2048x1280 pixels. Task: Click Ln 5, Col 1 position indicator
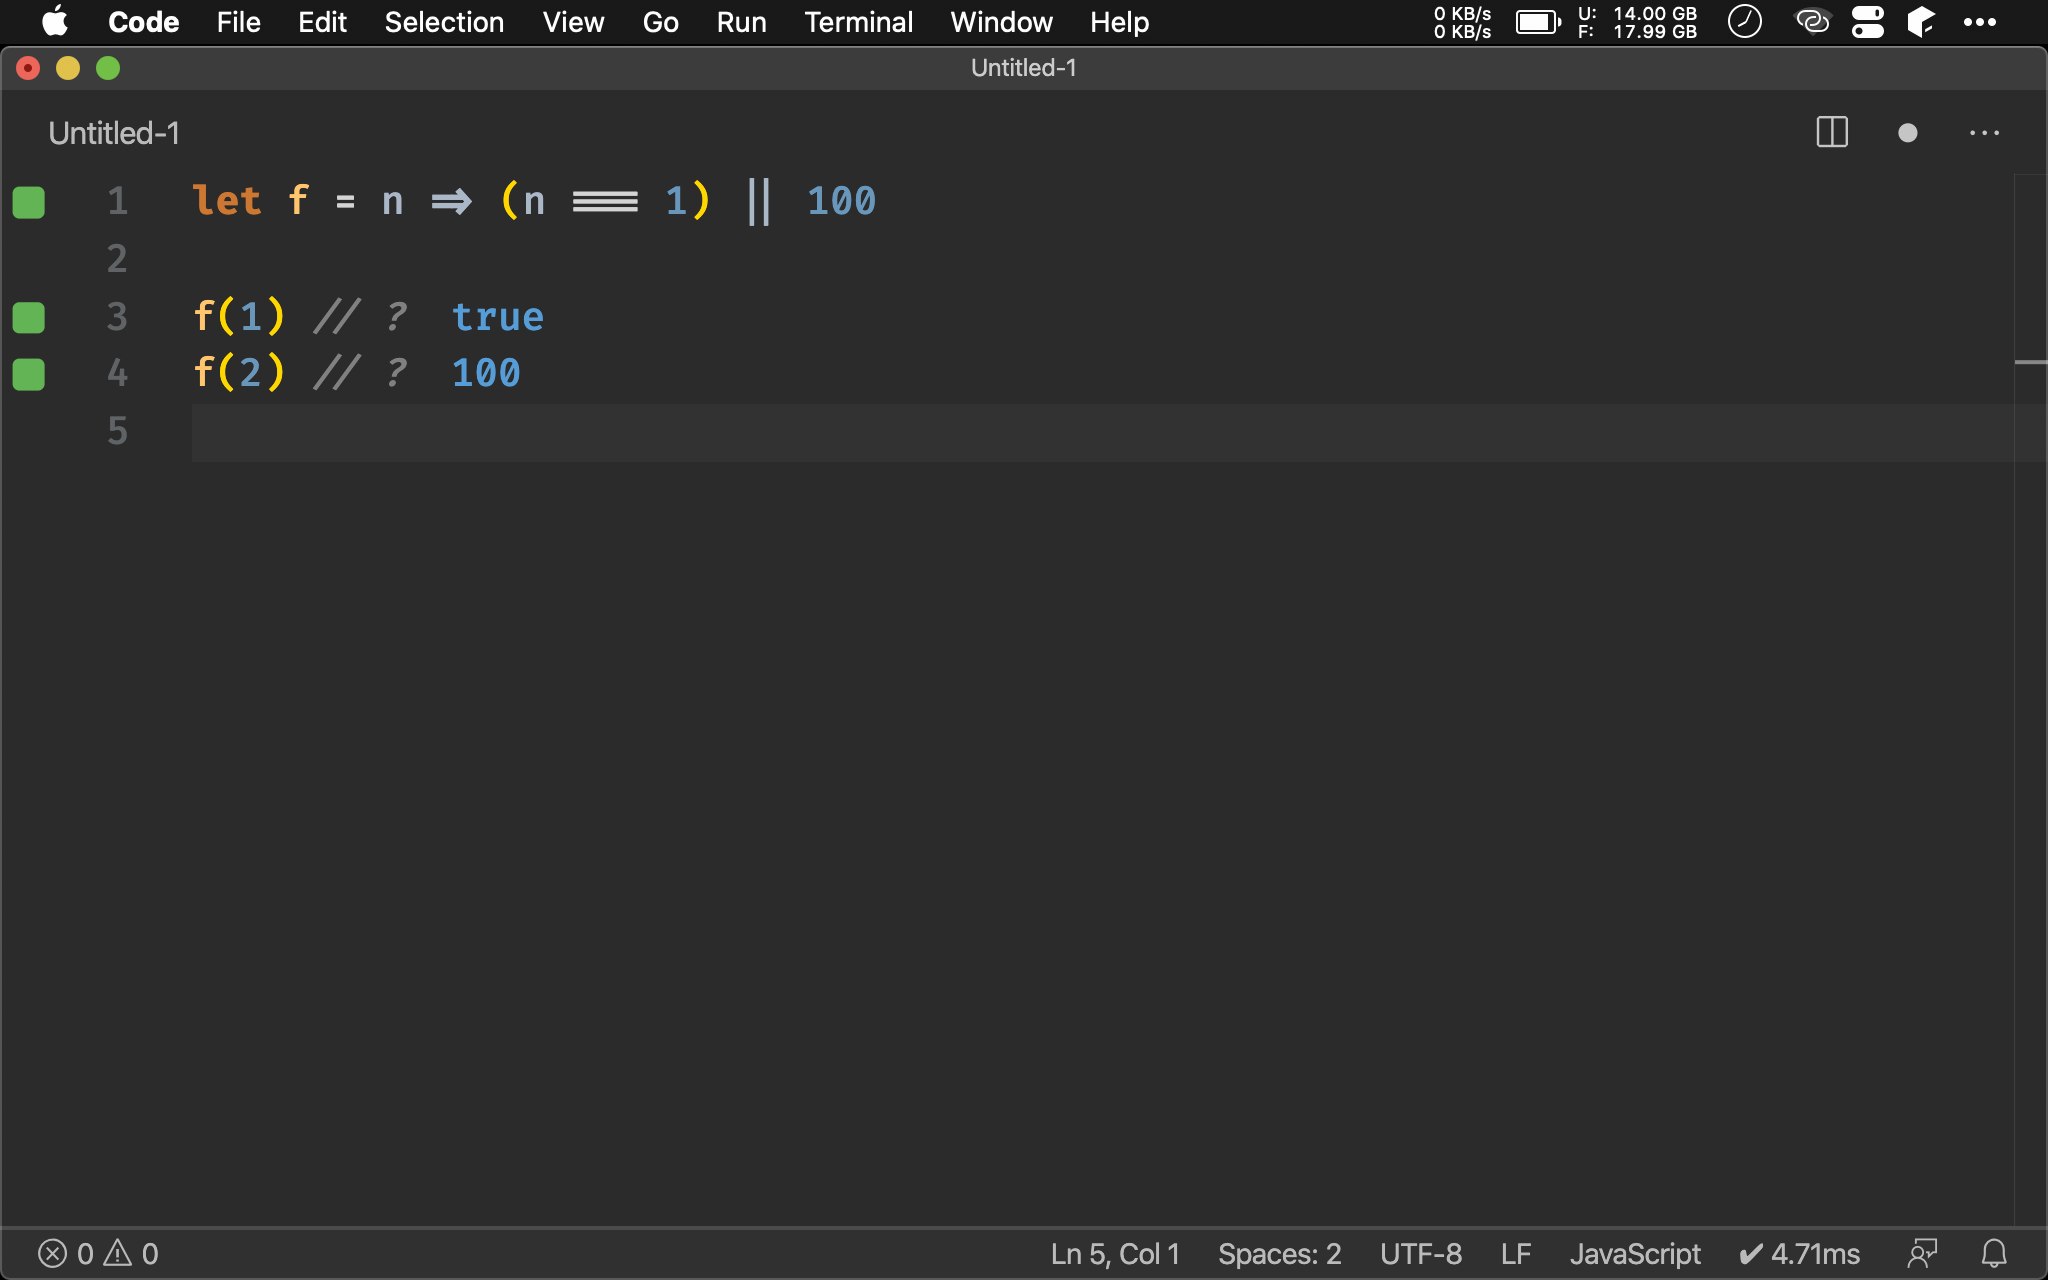point(1115,1254)
